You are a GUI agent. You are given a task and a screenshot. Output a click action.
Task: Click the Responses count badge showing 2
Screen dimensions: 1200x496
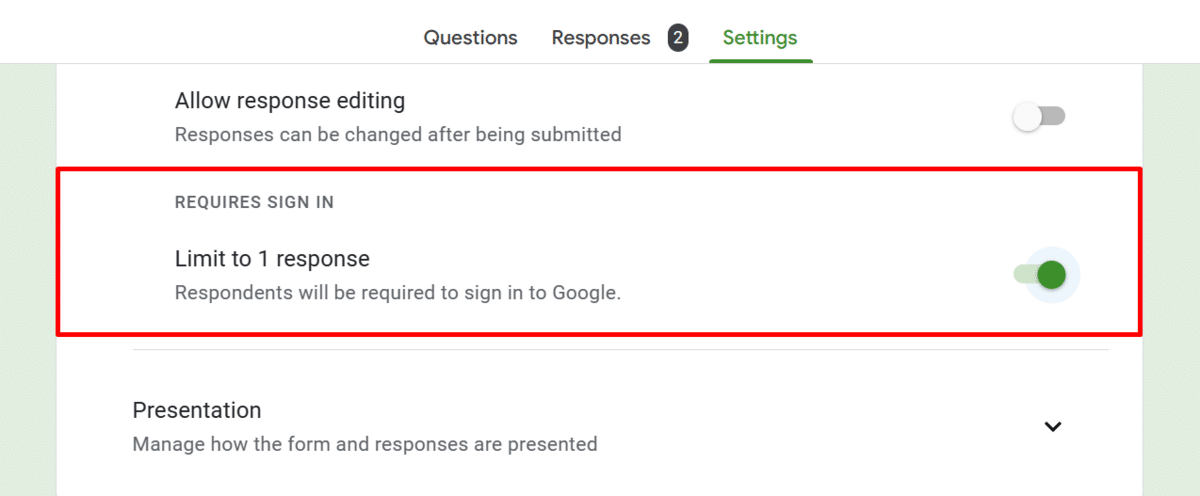tap(678, 38)
